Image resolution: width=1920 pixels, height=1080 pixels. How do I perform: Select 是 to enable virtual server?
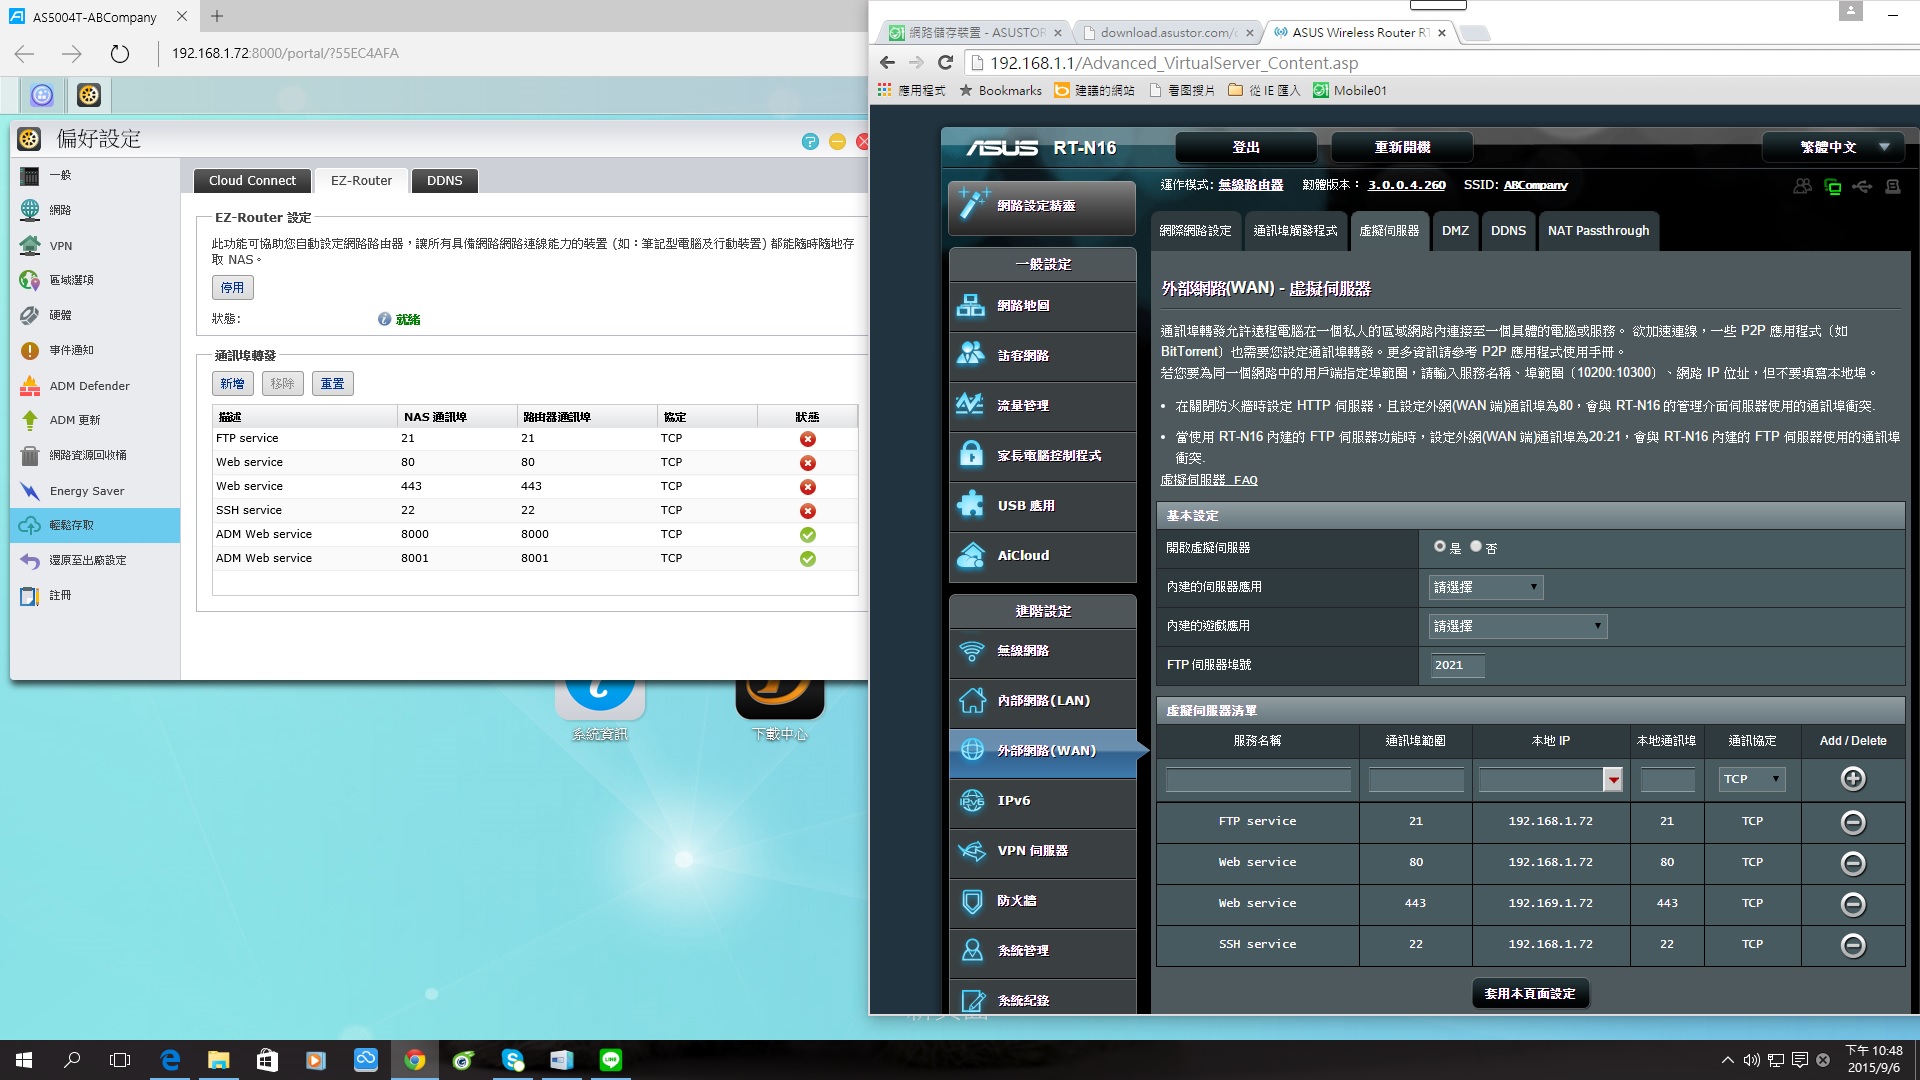(x=1440, y=546)
